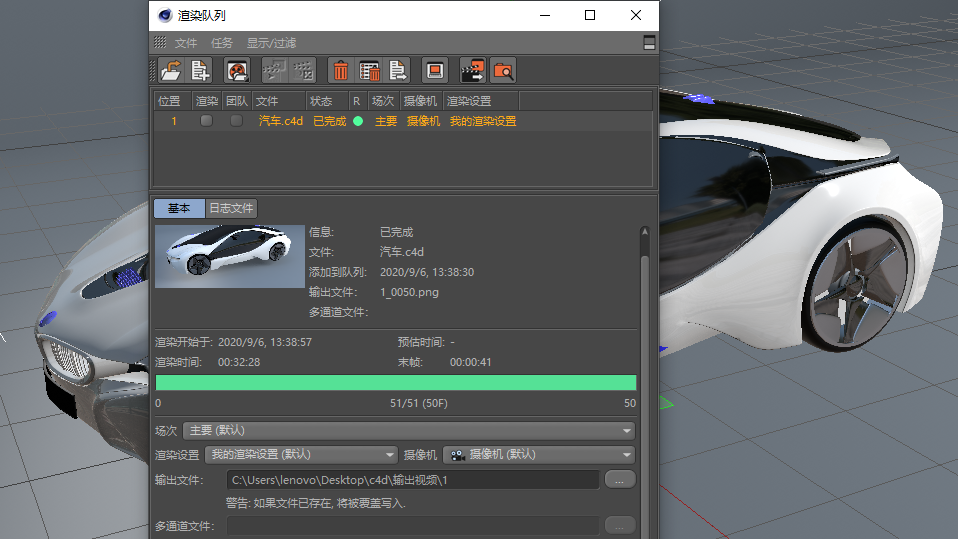
Task: Click the car render preview thumbnail
Action: (x=230, y=257)
